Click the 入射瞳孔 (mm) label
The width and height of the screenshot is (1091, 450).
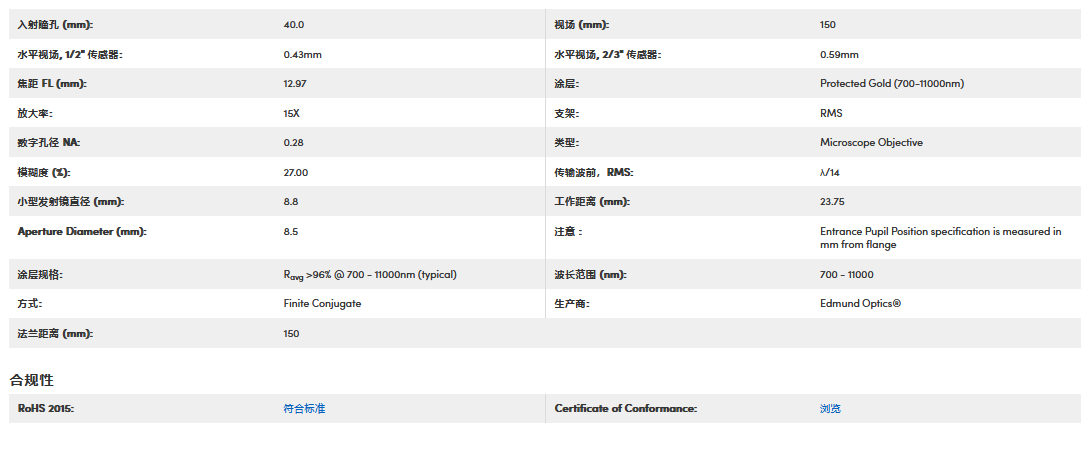click(x=61, y=25)
